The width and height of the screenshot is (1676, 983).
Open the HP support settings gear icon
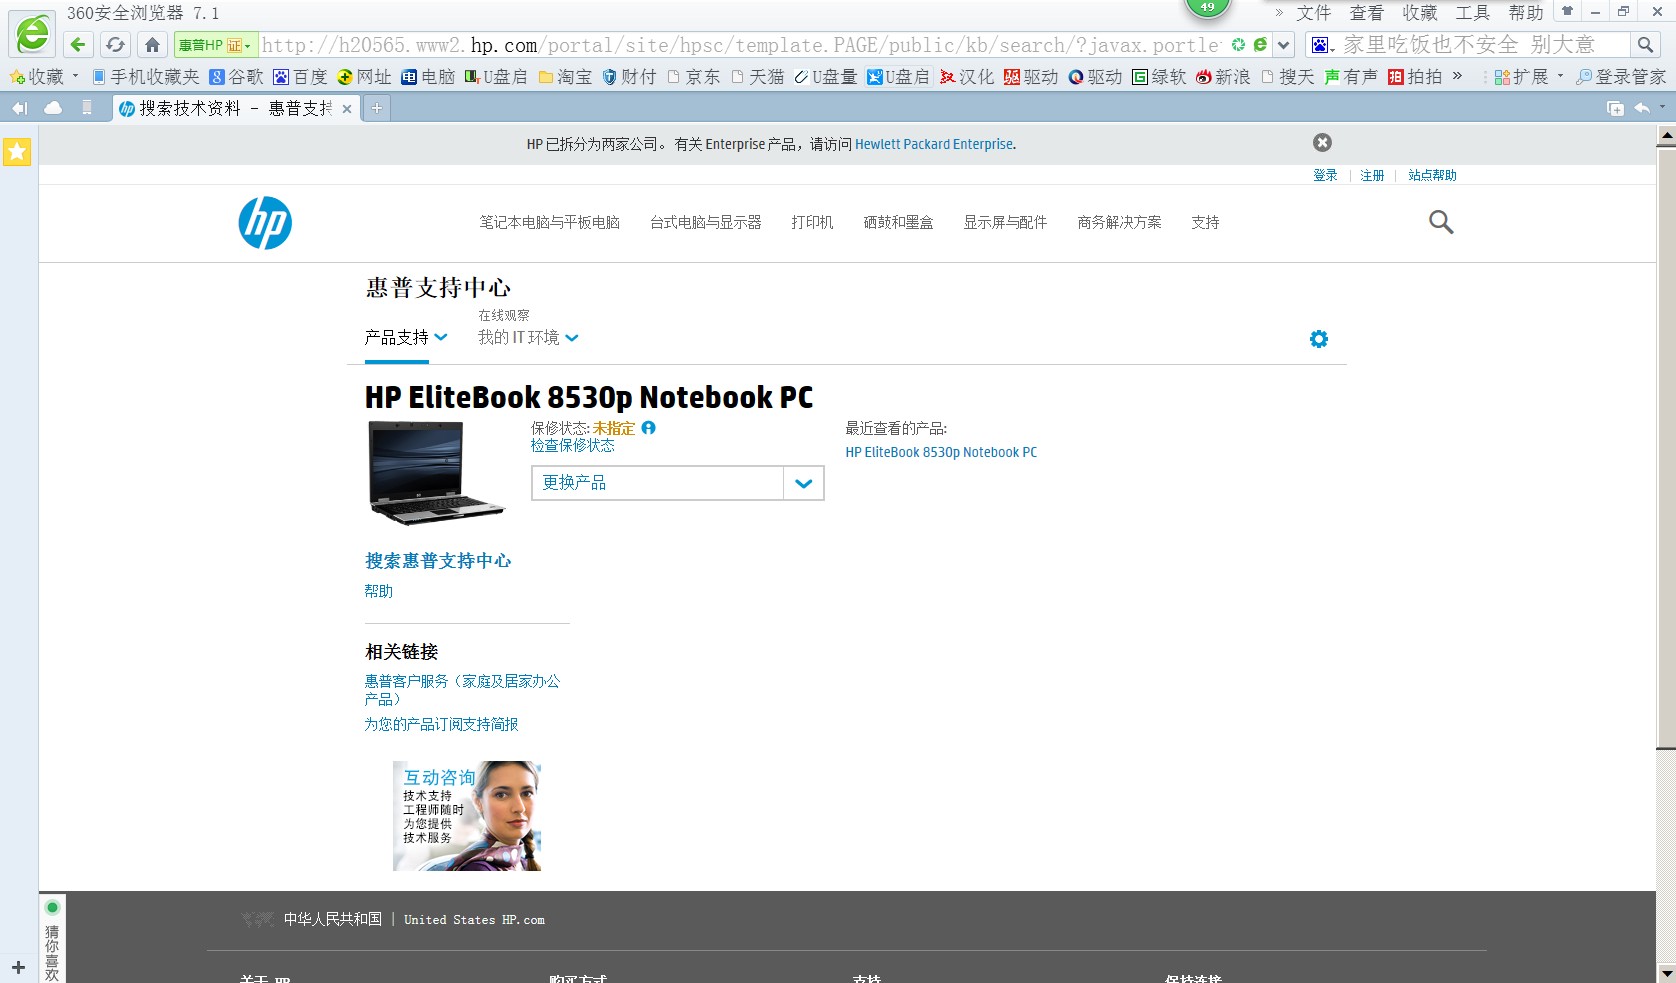tap(1318, 338)
